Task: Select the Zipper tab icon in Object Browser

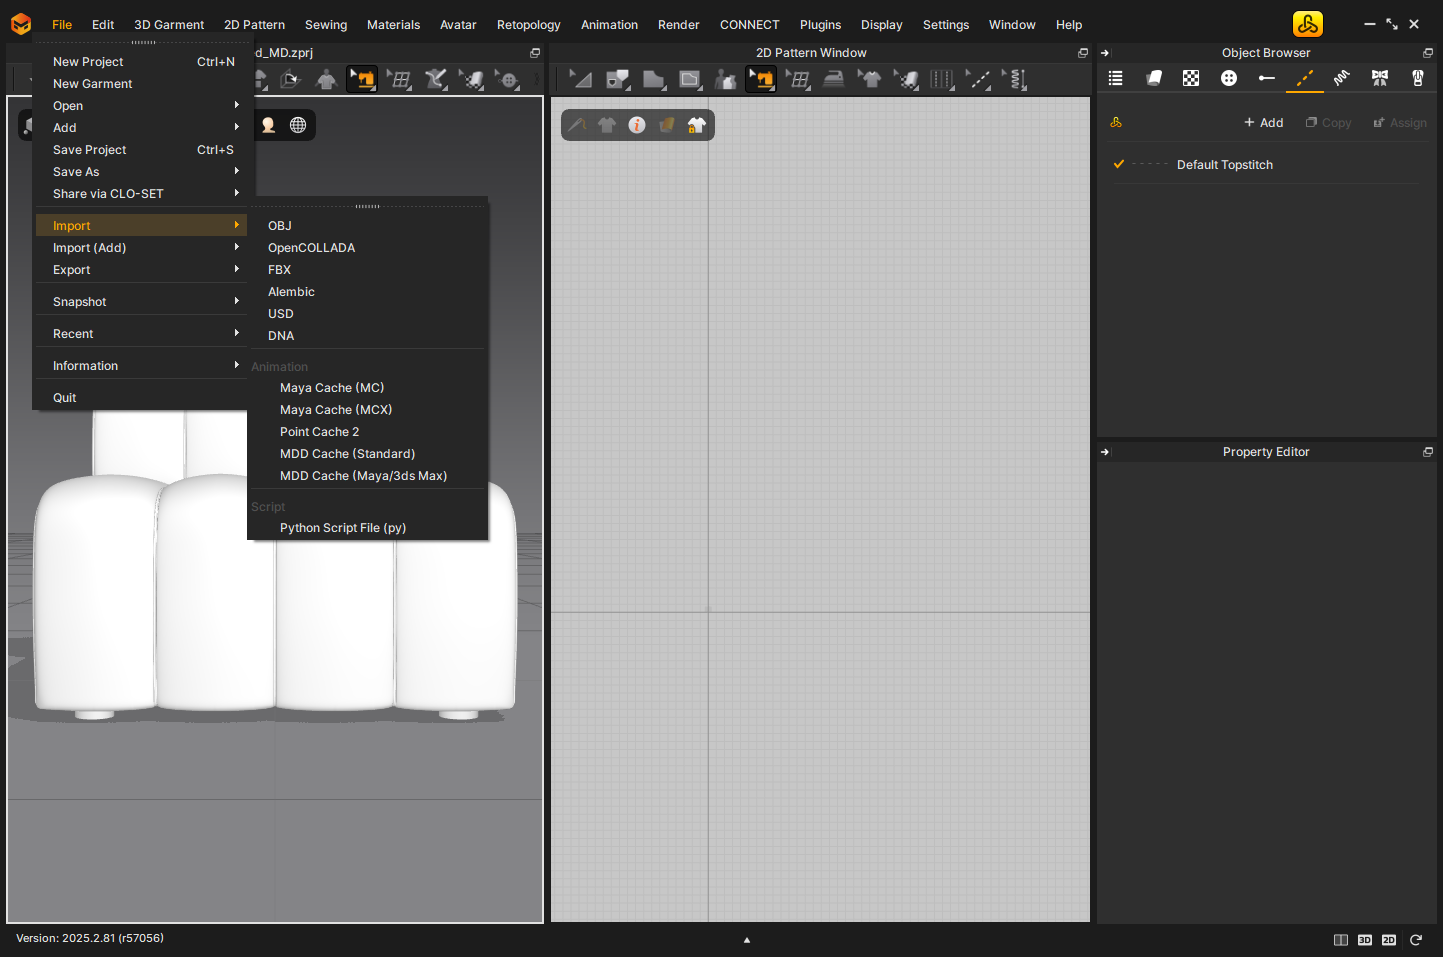Action: tap(1417, 78)
